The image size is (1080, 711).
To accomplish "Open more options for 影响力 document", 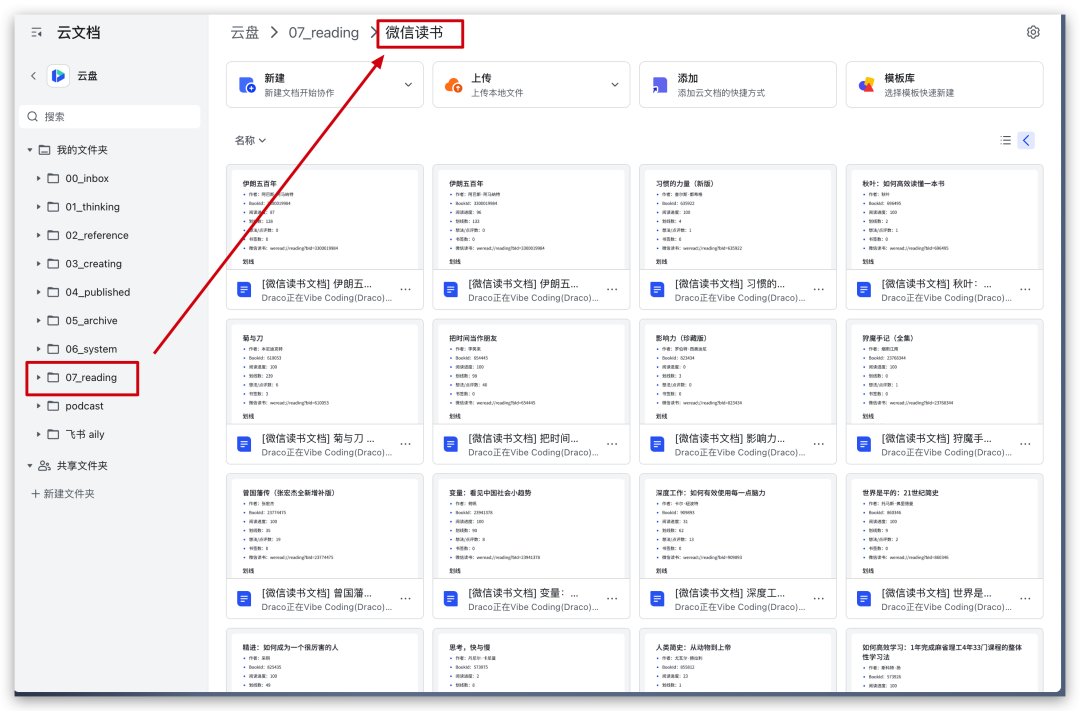I will coord(819,444).
